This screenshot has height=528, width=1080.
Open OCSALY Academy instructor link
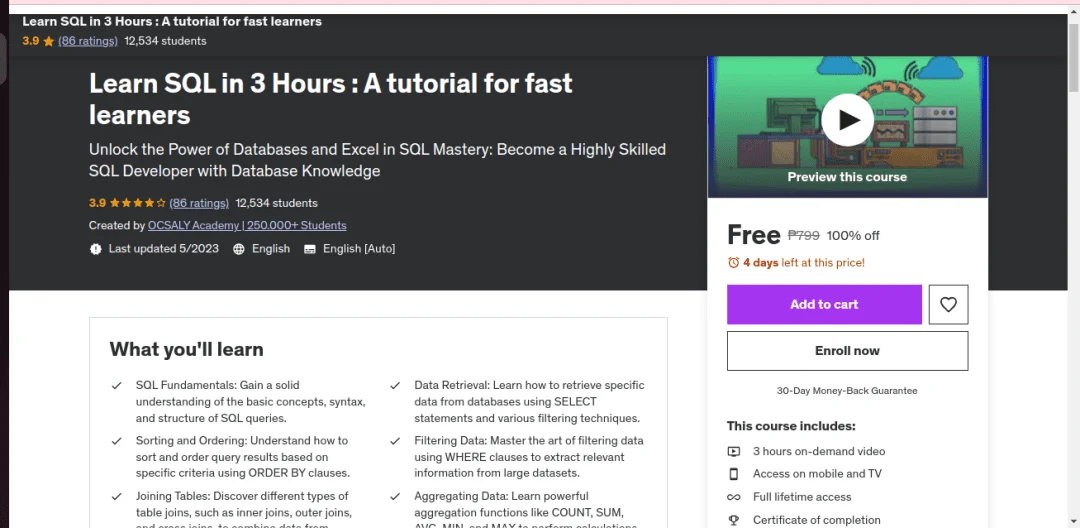tap(247, 226)
